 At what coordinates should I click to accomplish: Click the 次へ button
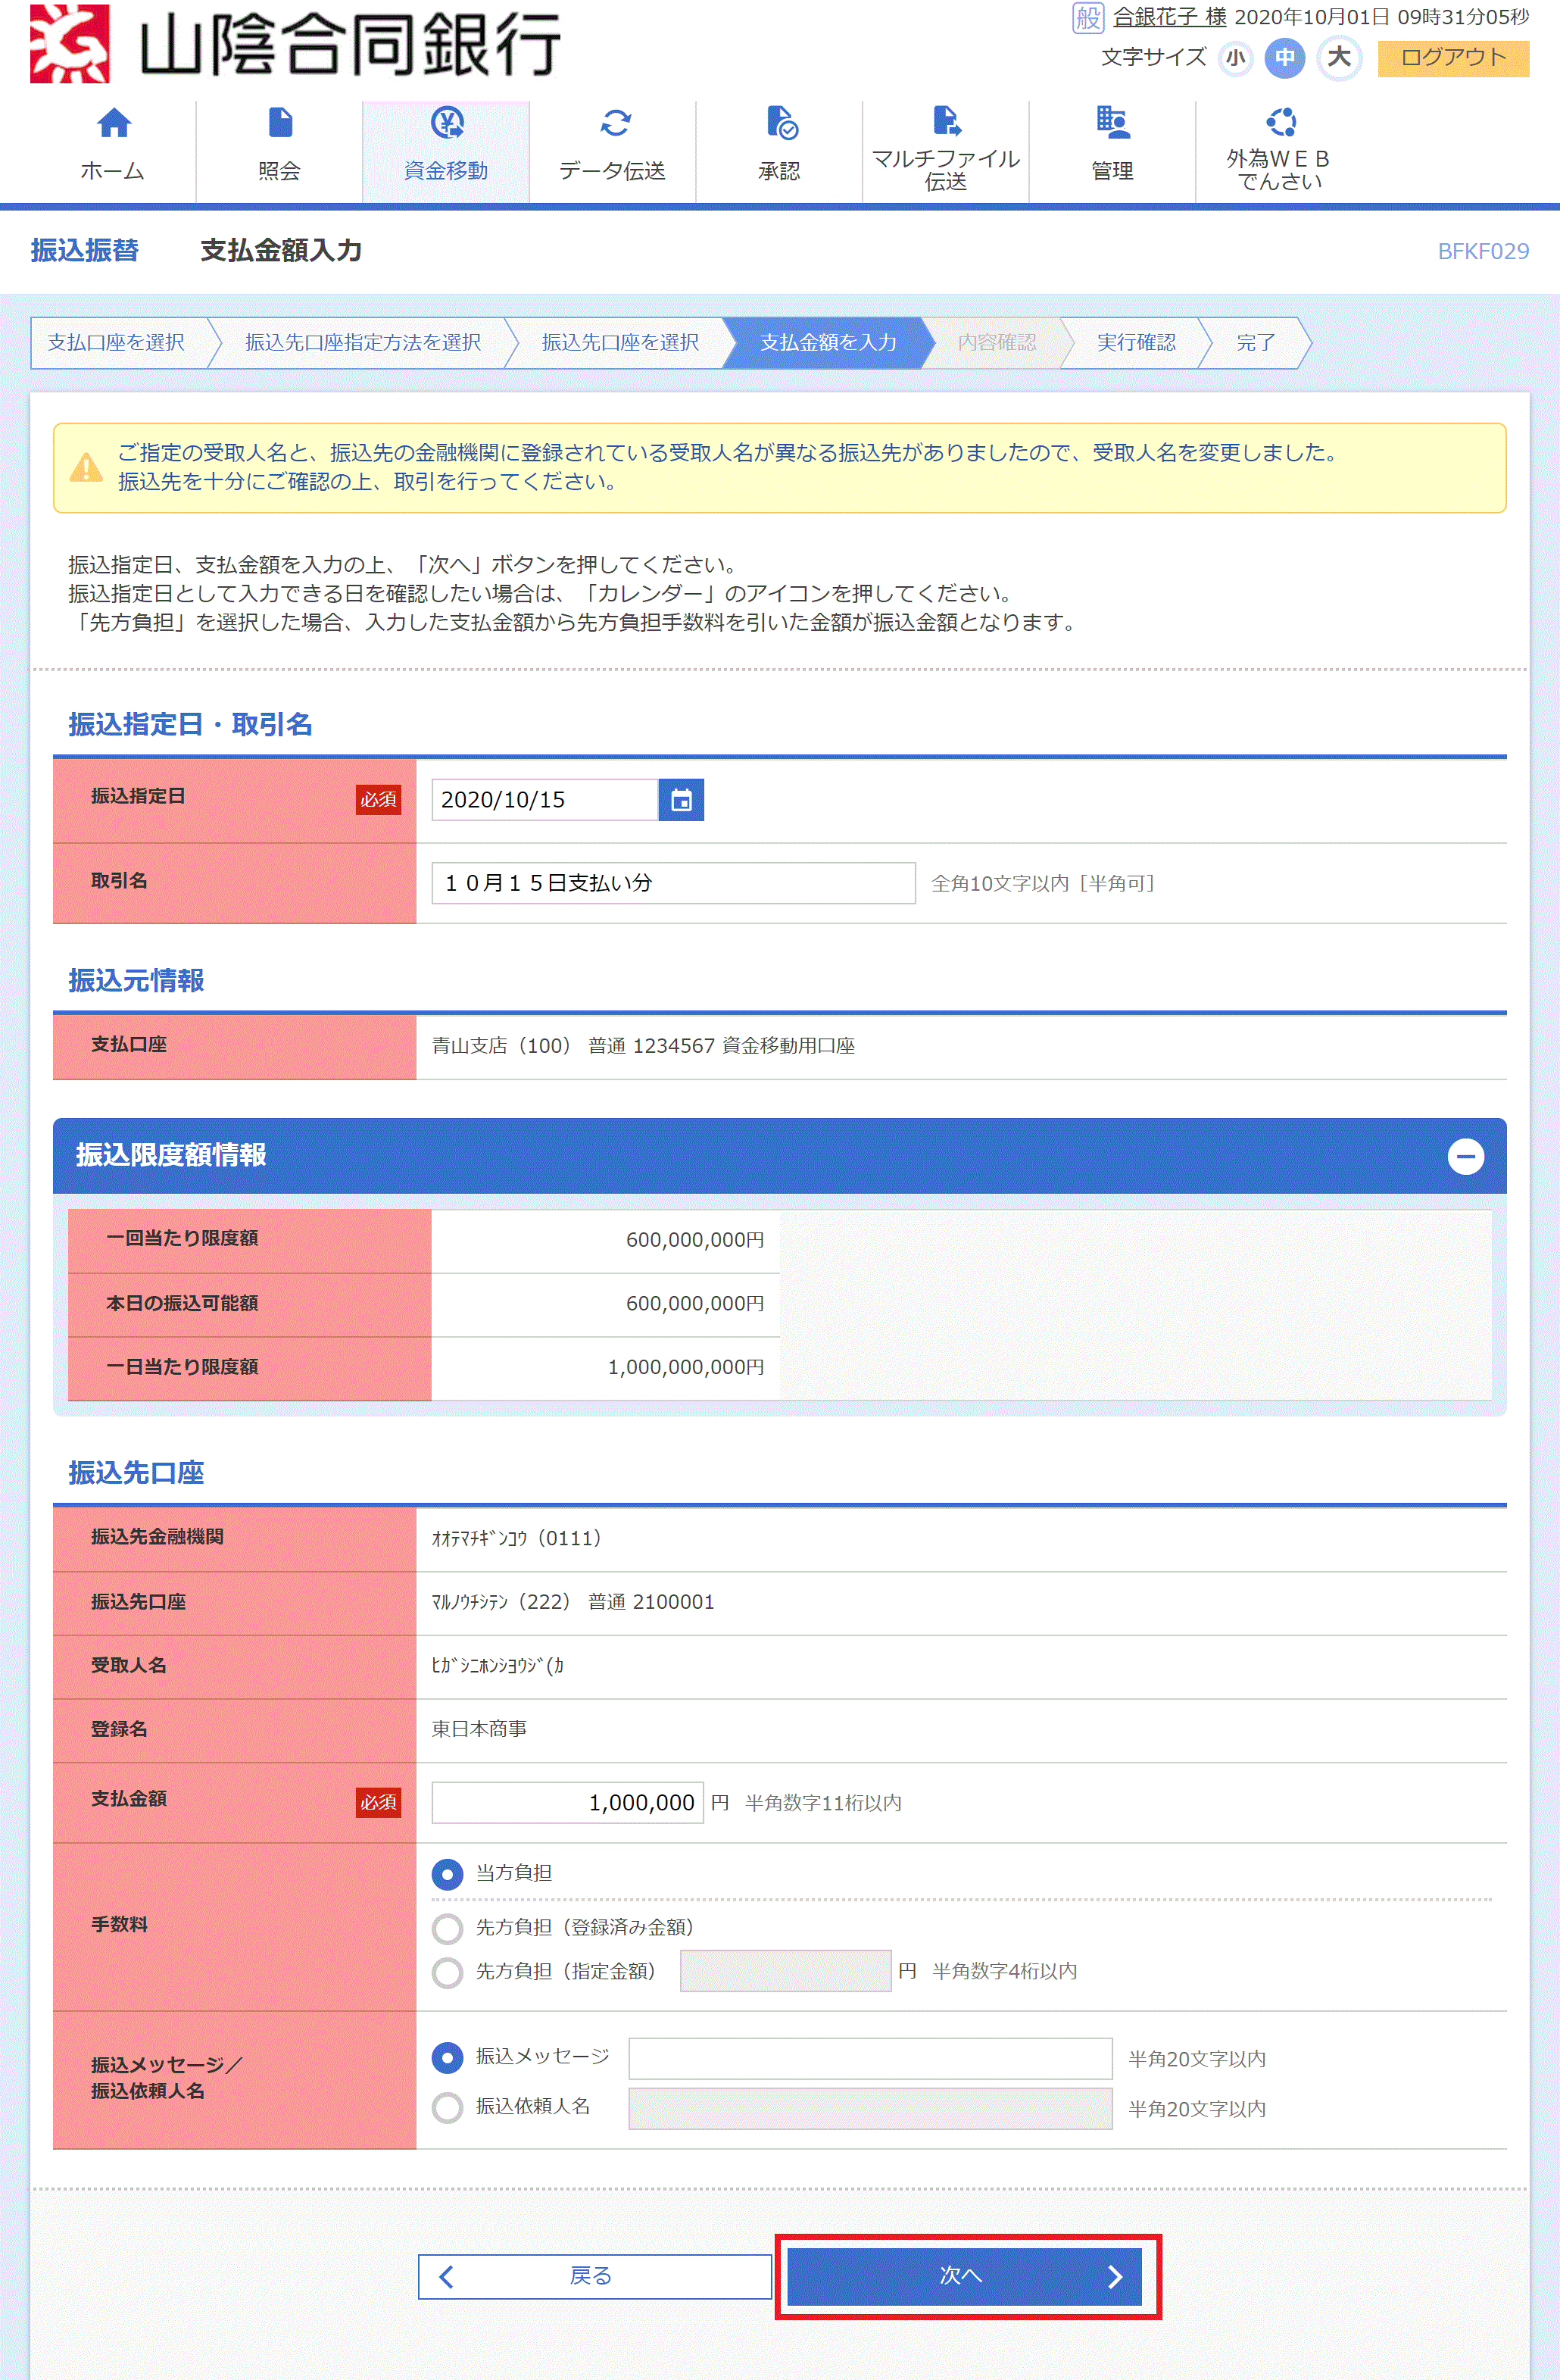tap(965, 2276)
